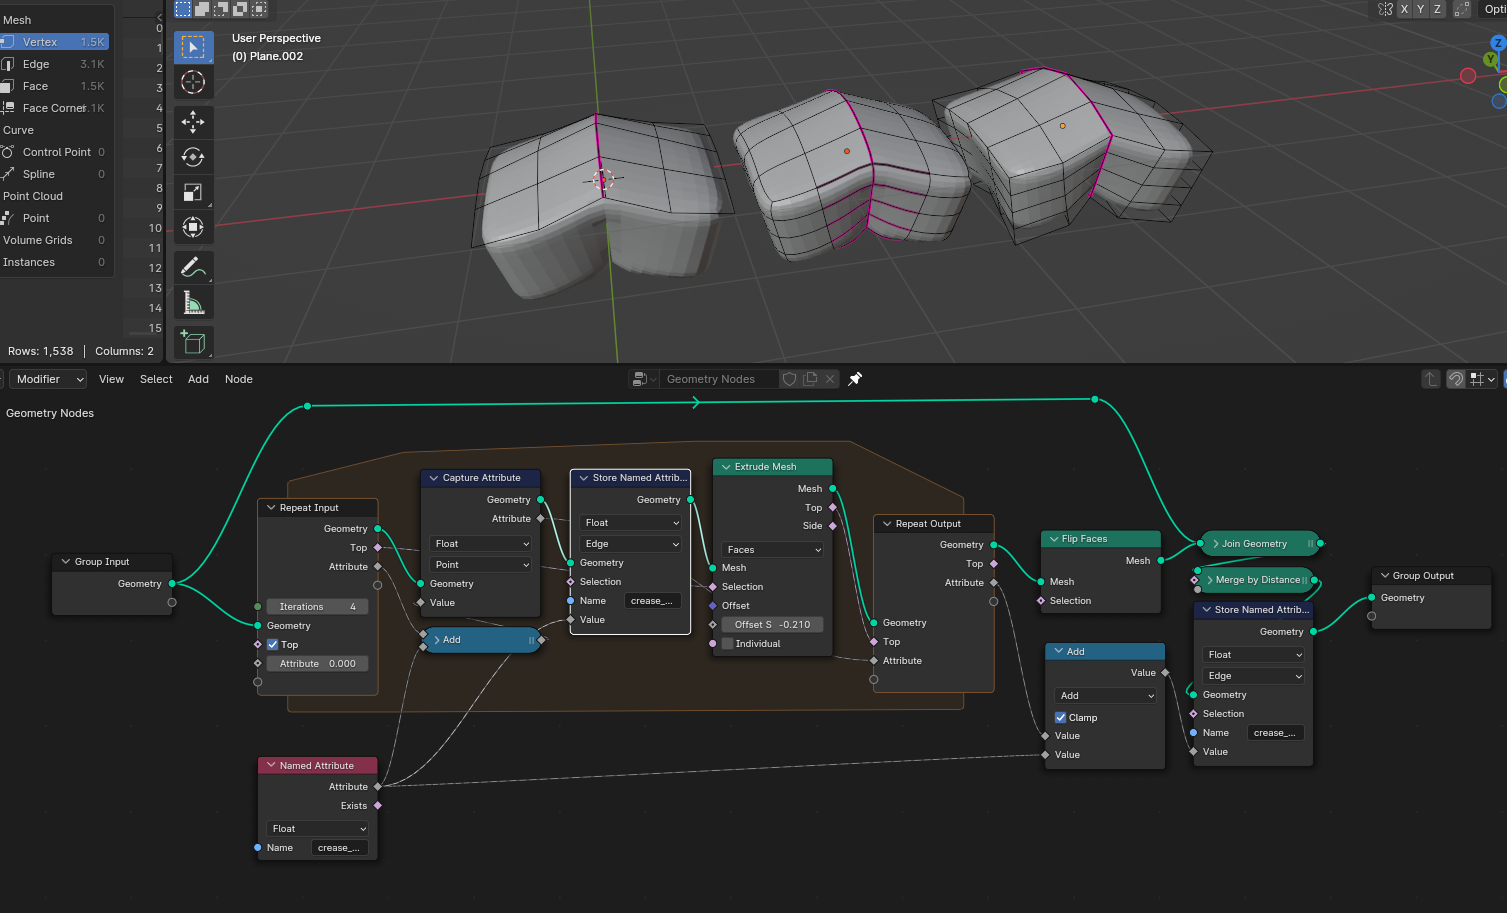Open the node tree browse dropdown

click(x=644, y=379)
